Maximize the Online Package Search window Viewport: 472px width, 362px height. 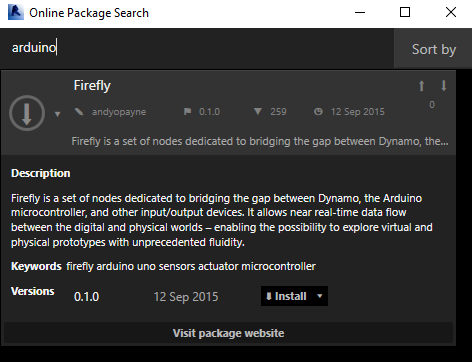point(405,12)
